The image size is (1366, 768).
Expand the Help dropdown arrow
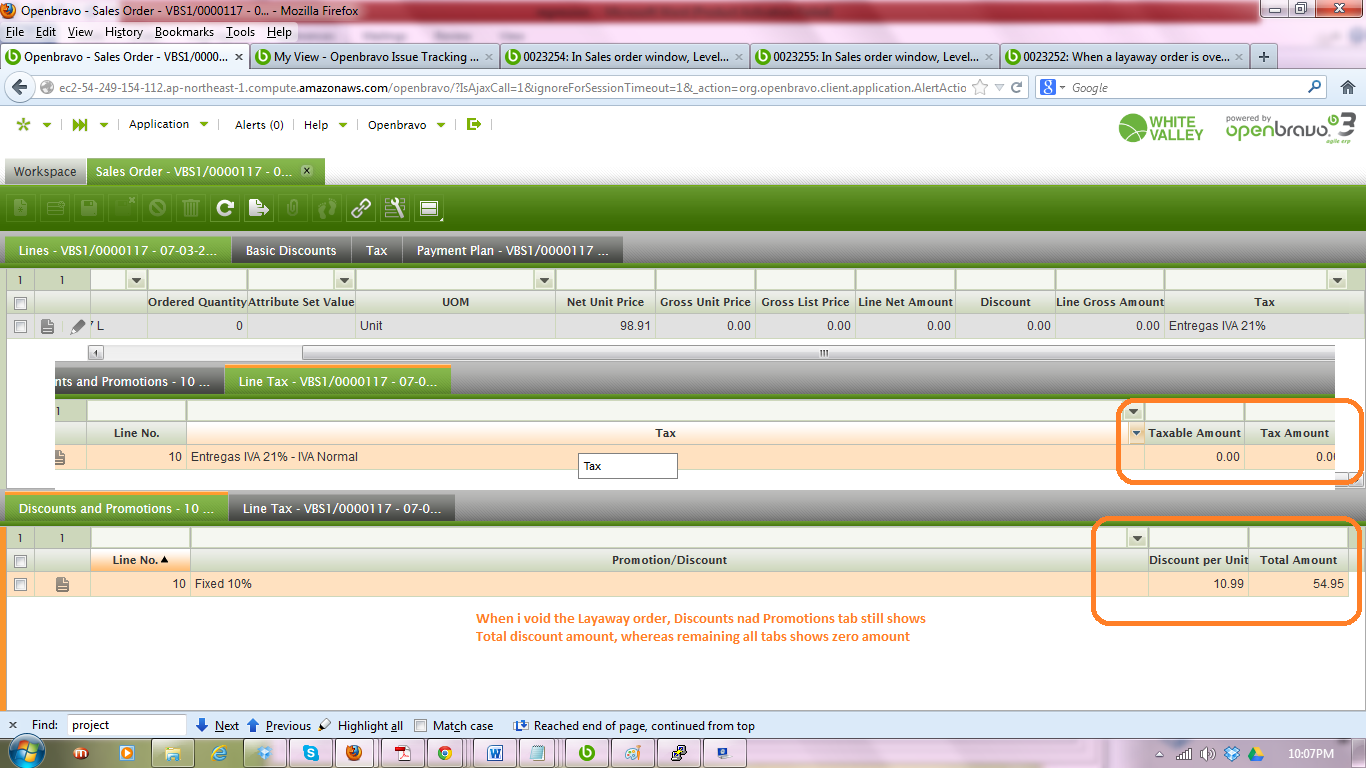(x=343, y=125)
